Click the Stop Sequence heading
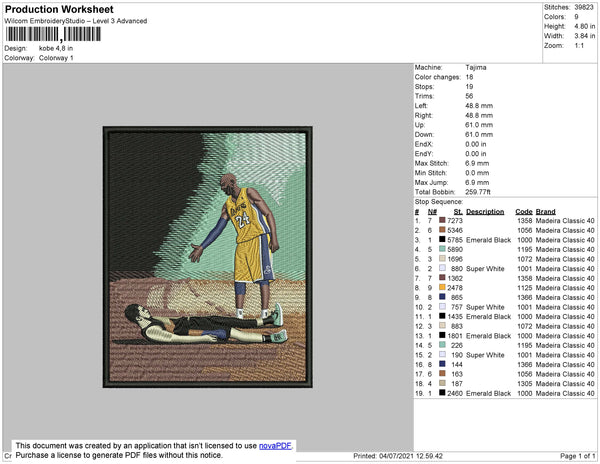The image size is (600, 464). tap(439, 202)
